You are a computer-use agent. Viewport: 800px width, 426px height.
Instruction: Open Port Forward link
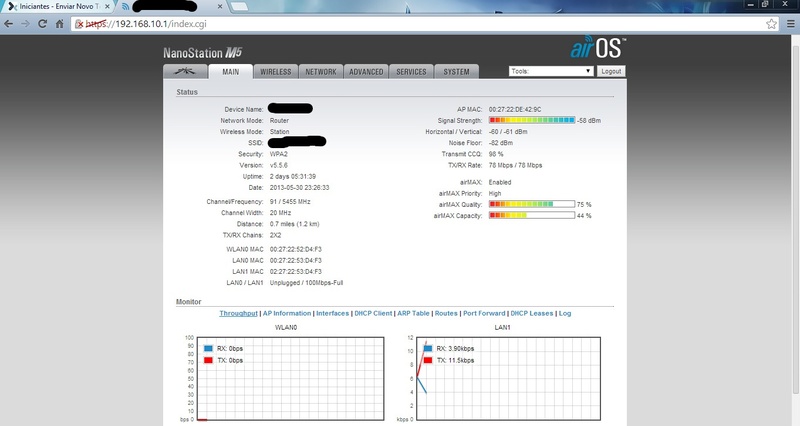pyautogui.click(x=484, y=313)
